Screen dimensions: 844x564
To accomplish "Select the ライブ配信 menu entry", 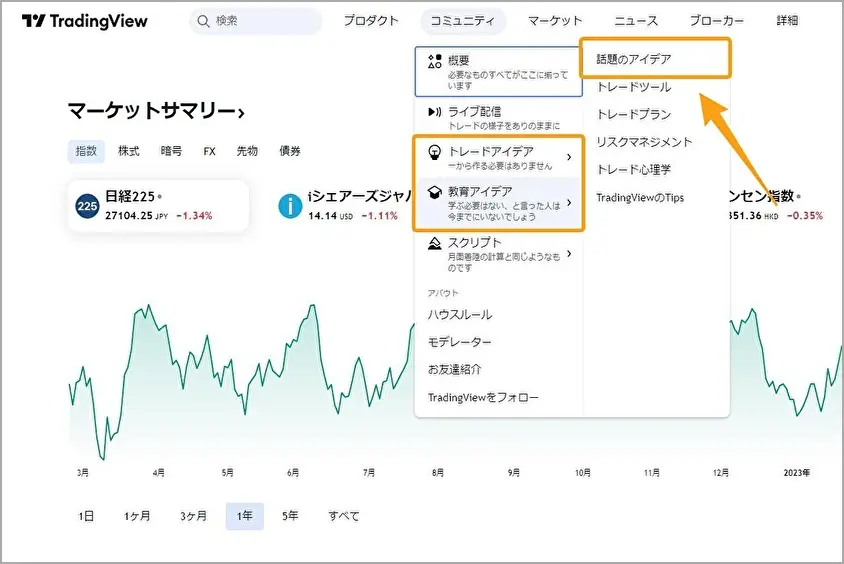I will tap(498, 117).
